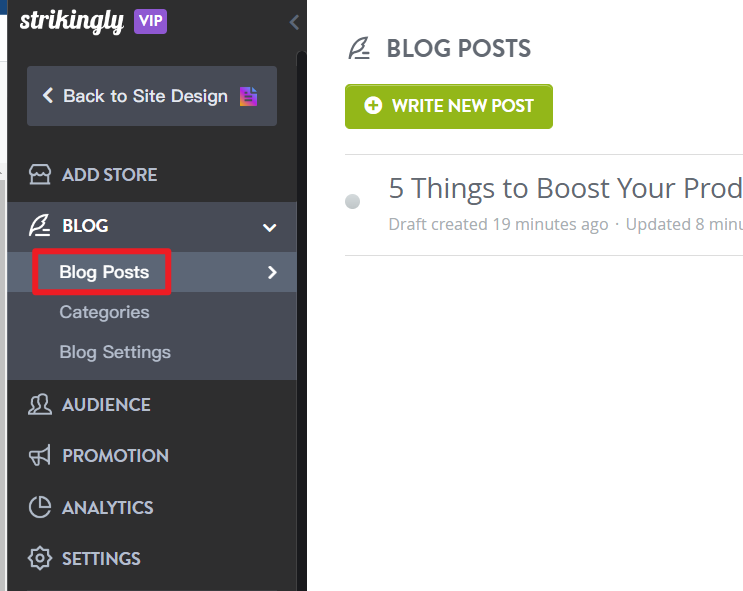The width and height of the screenshot is (743, 591).
Task: Open the Categories submenu item
Action: [x=104, y=312]
